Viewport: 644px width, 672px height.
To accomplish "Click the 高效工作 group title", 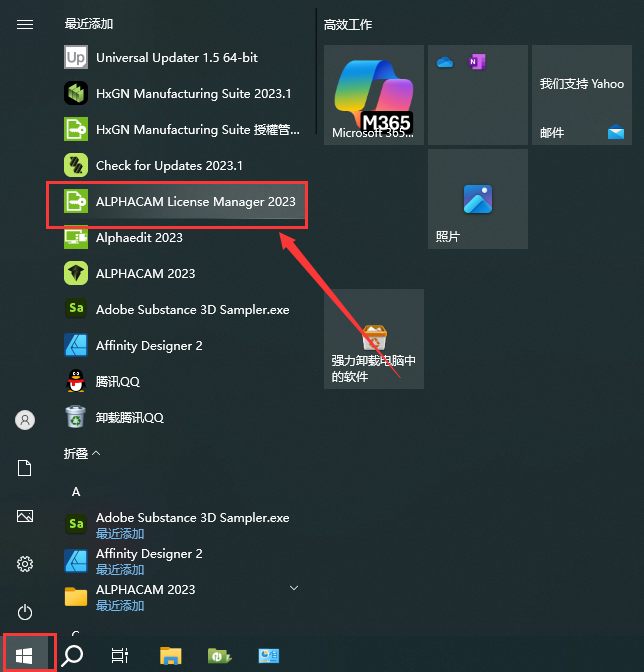I will point(347,25).
